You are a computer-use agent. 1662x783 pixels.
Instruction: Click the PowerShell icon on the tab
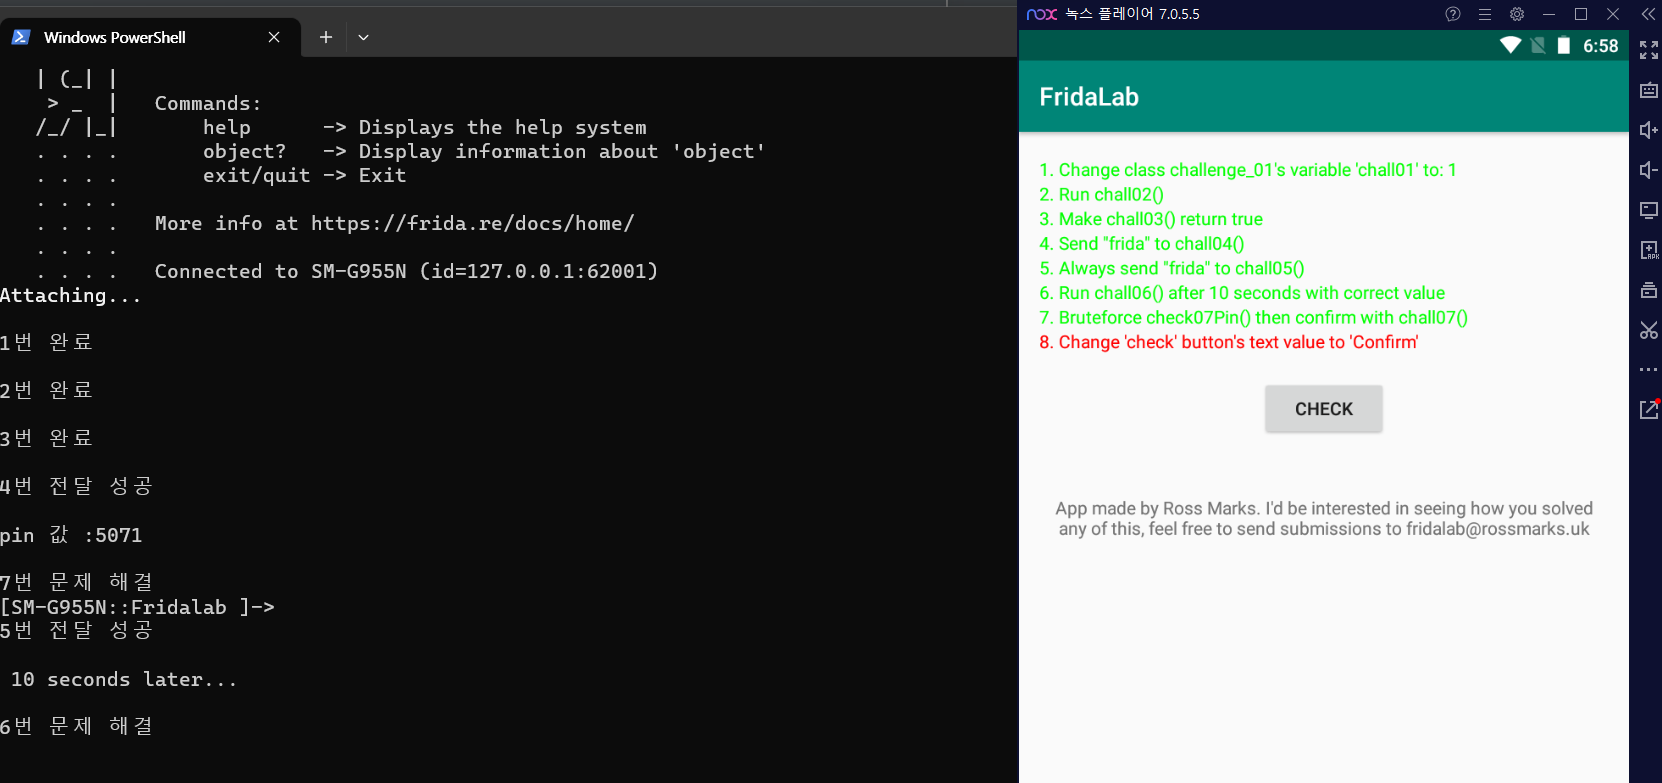(21, 37)
